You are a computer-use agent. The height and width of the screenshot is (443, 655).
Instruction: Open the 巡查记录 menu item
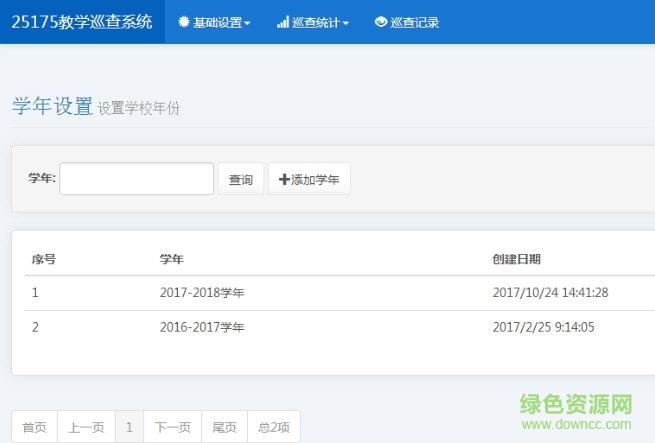click(407, 22)
